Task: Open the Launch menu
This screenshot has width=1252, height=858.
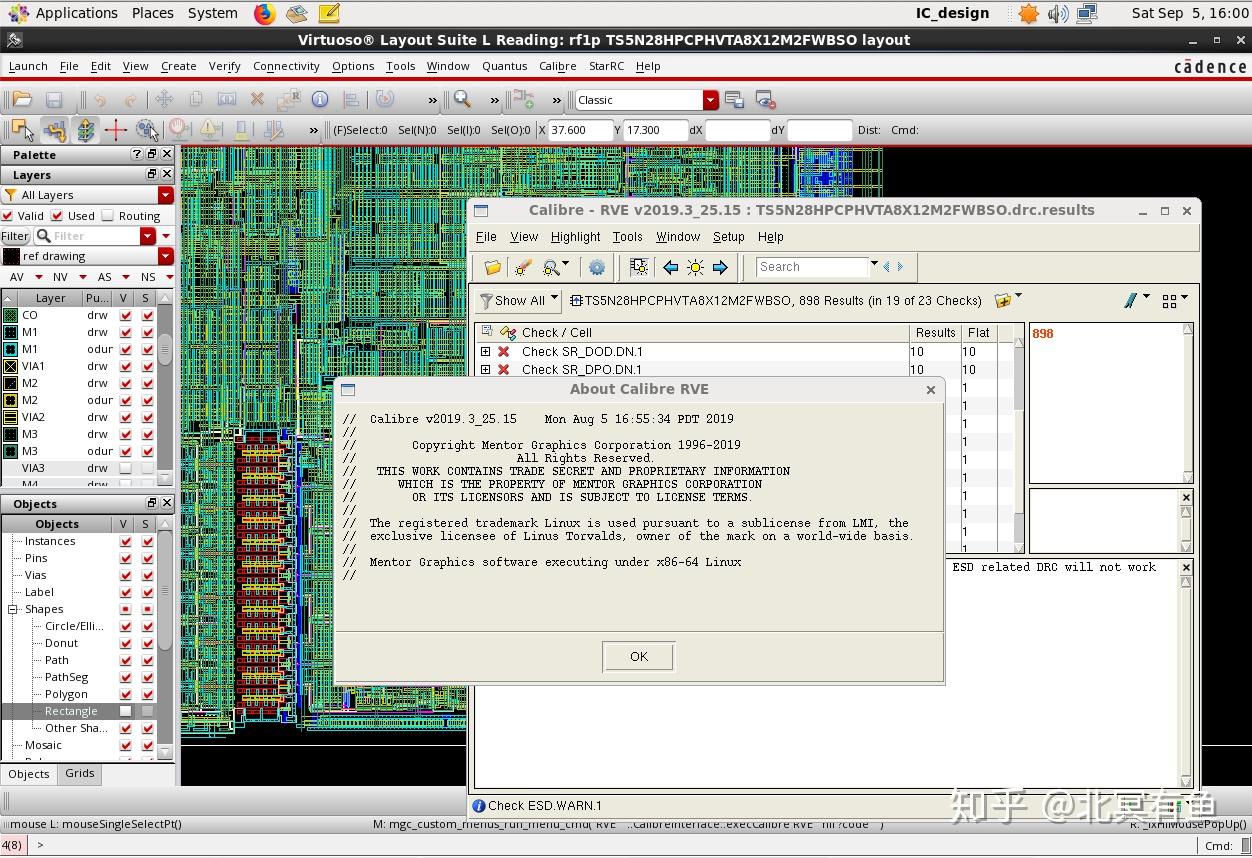Action: coord(28,66)
